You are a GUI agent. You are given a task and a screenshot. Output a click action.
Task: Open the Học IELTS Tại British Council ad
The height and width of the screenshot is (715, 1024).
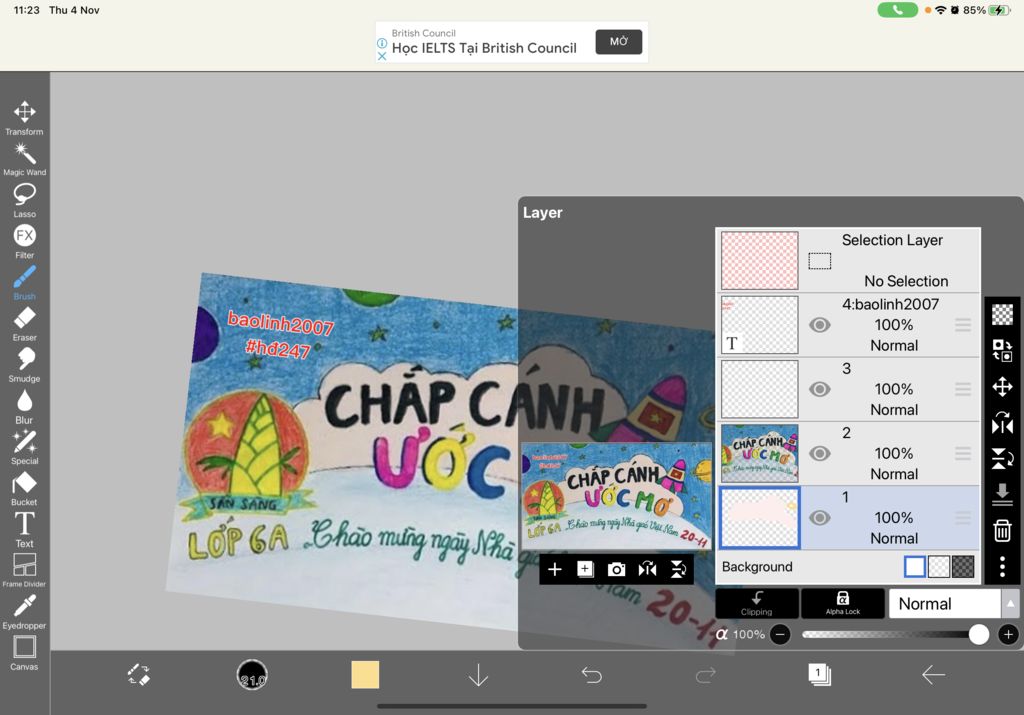coord(484,48)
